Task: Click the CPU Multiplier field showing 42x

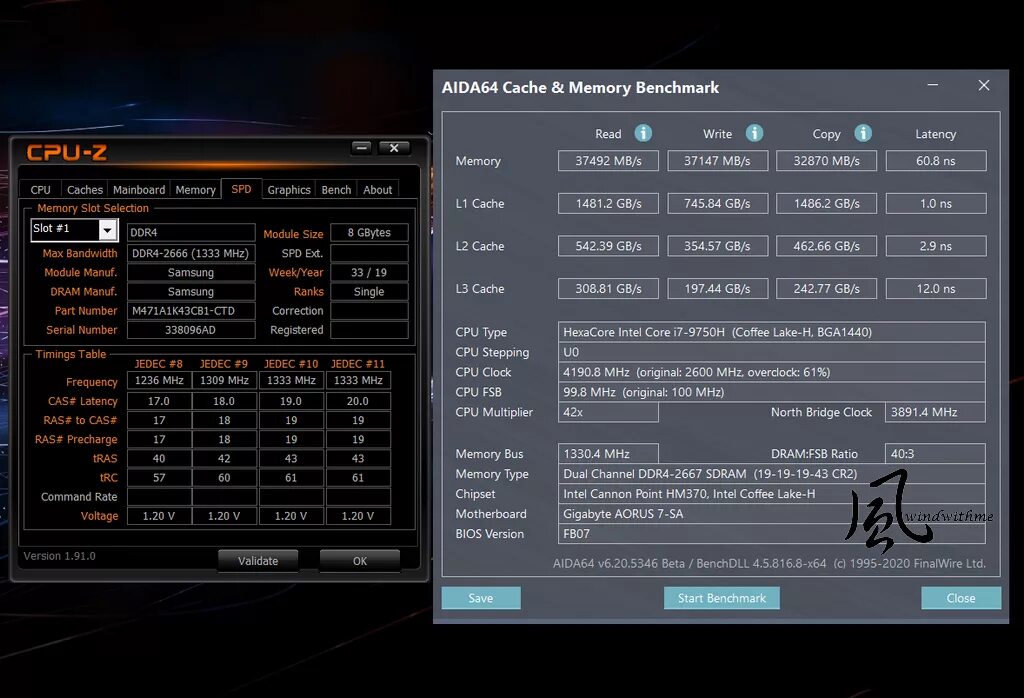Action: pos(608,412)
